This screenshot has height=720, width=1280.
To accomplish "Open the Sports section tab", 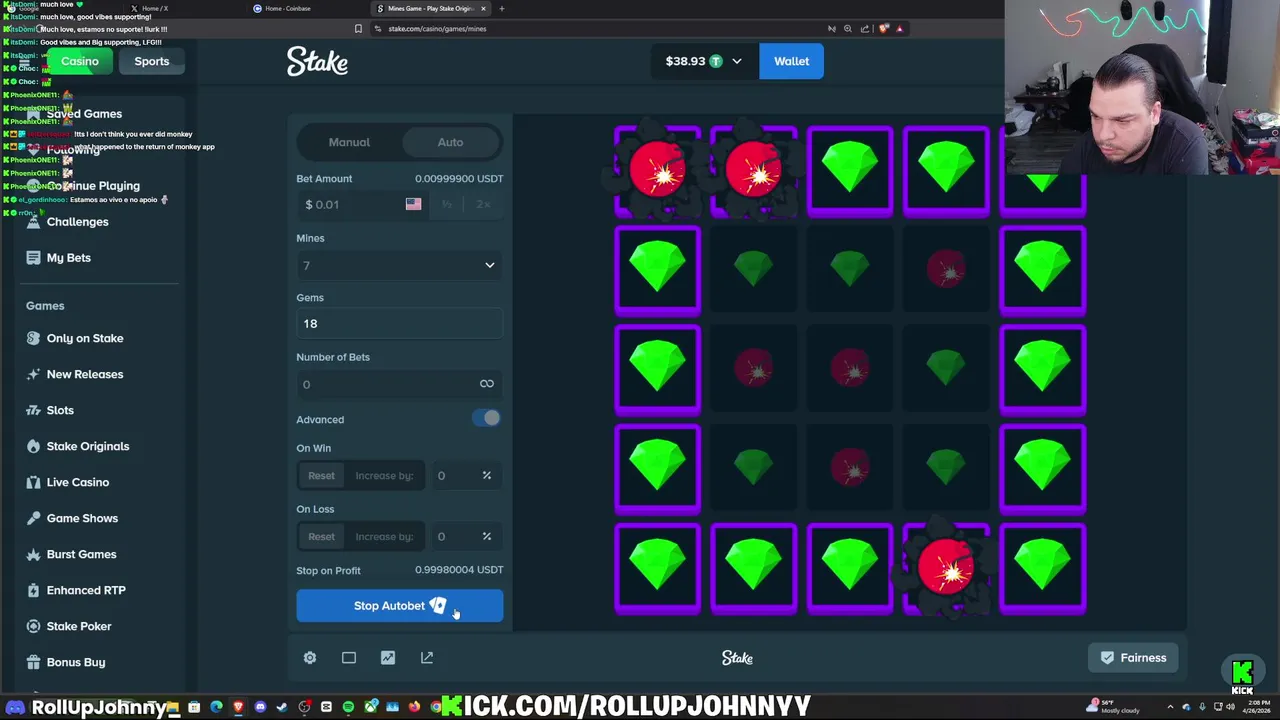I will tap(152, 61).
